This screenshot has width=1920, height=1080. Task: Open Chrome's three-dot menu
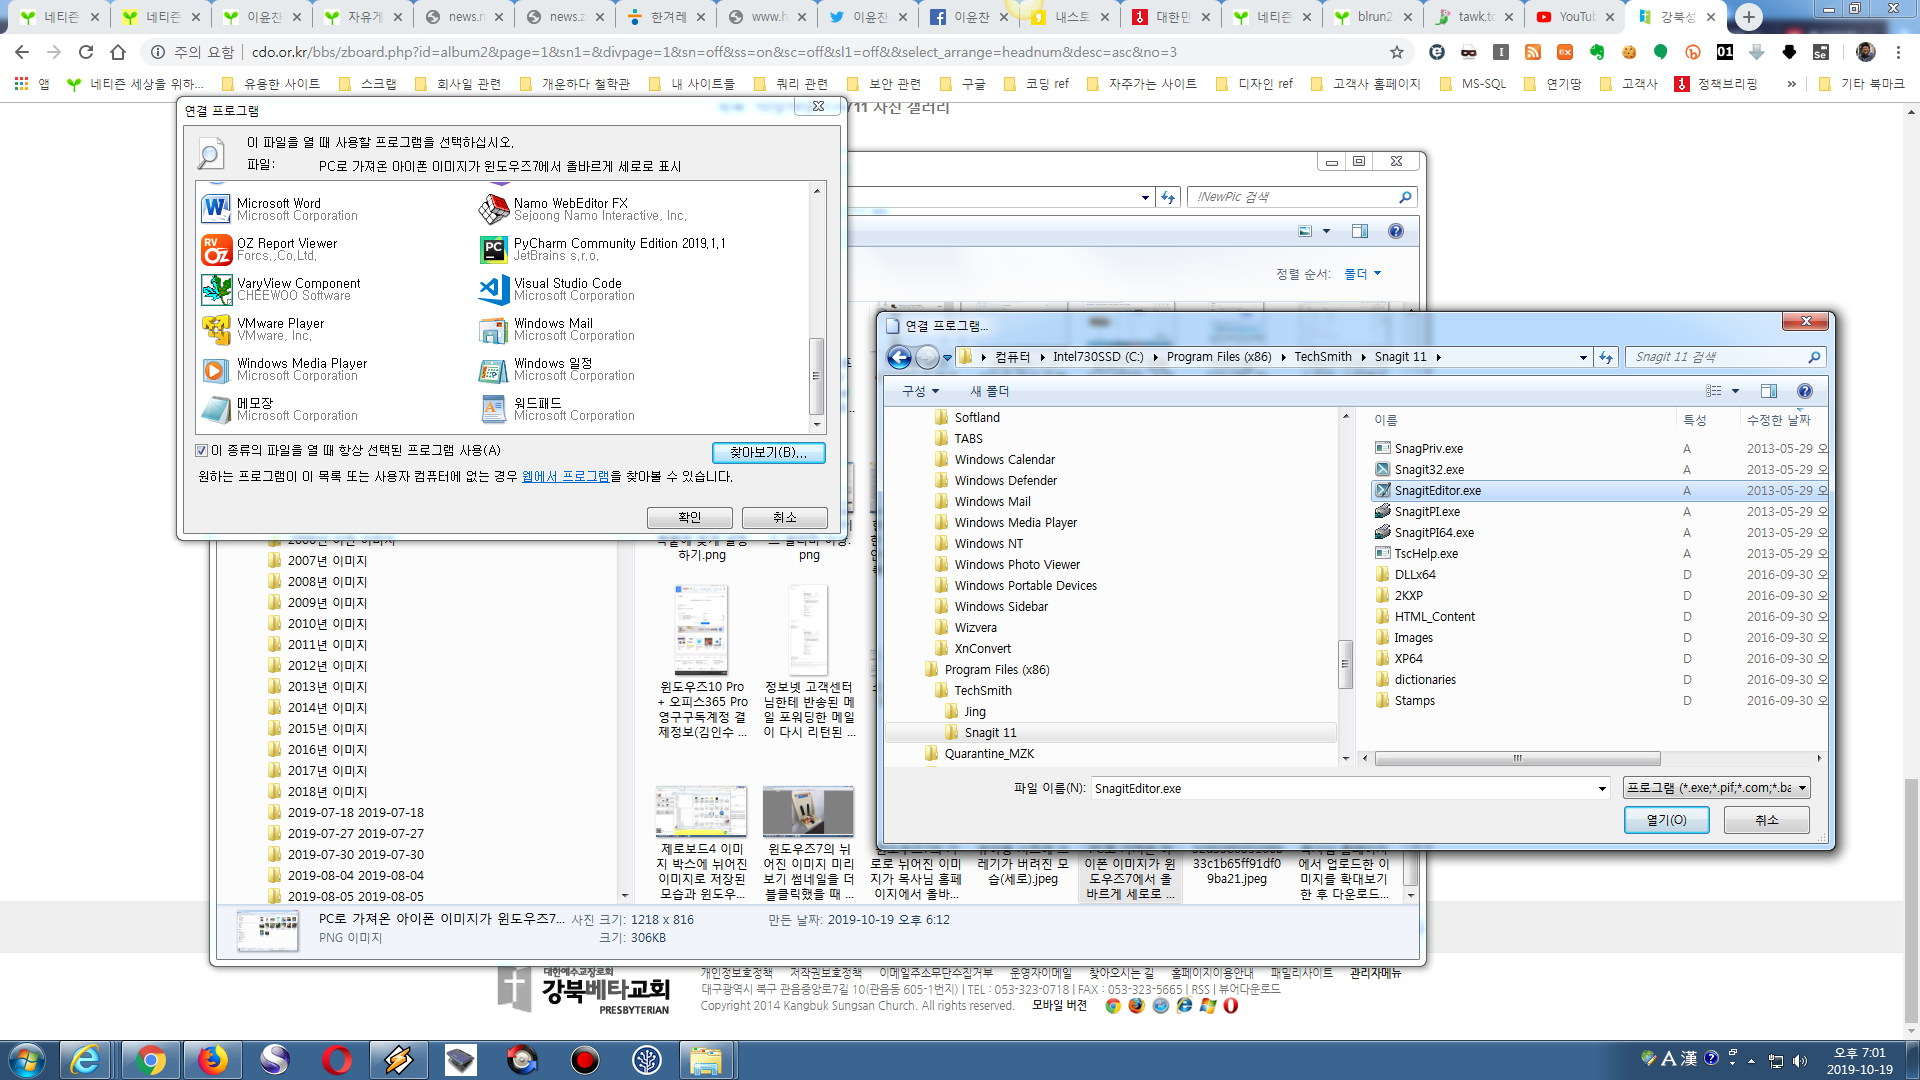click(x=1898, y=52)
